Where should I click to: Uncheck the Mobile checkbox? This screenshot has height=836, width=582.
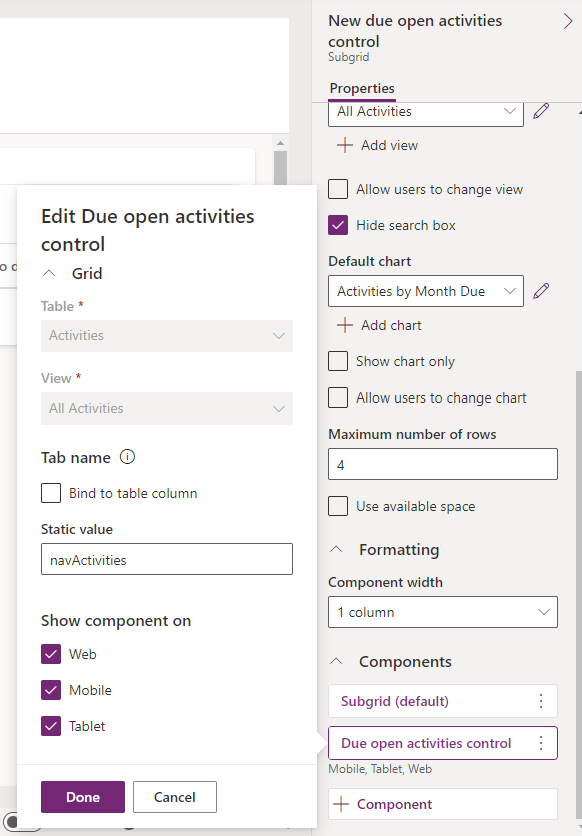point(51,690)
